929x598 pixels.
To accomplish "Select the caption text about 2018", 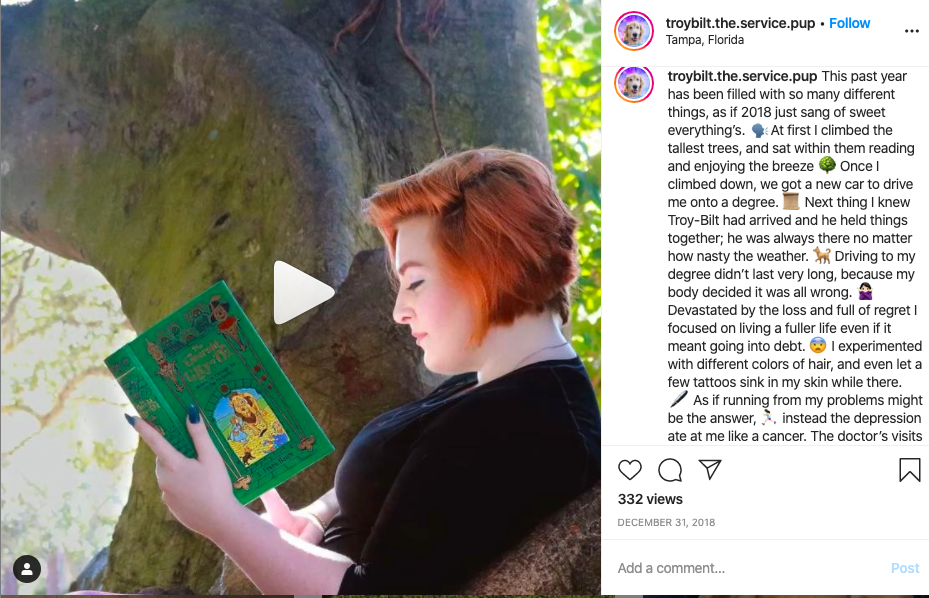I will [794, 256].
